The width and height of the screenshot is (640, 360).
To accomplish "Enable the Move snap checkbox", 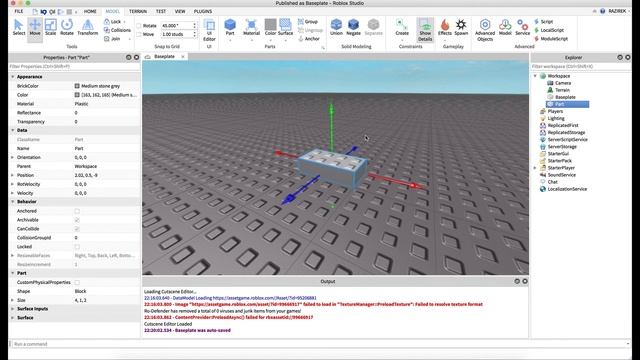I will click(x=139, y=34).
